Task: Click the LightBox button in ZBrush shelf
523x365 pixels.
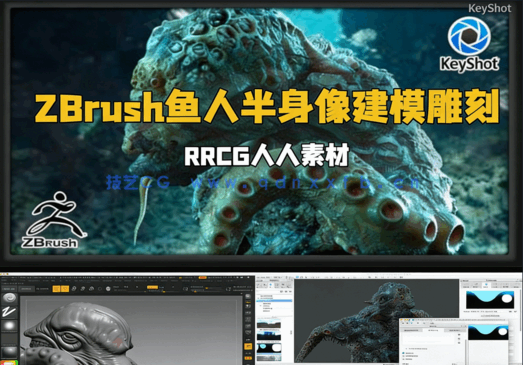Action: tap(27, 289)
